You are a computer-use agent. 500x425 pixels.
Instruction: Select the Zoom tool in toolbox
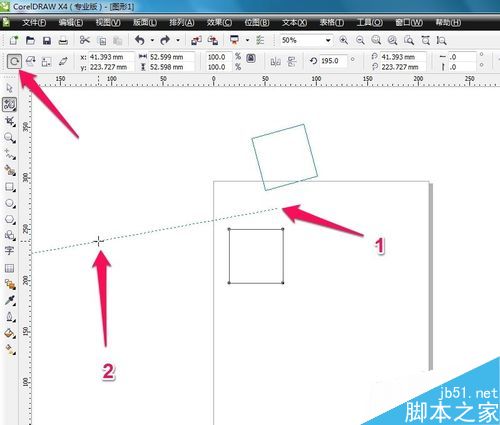click(9, 137)
